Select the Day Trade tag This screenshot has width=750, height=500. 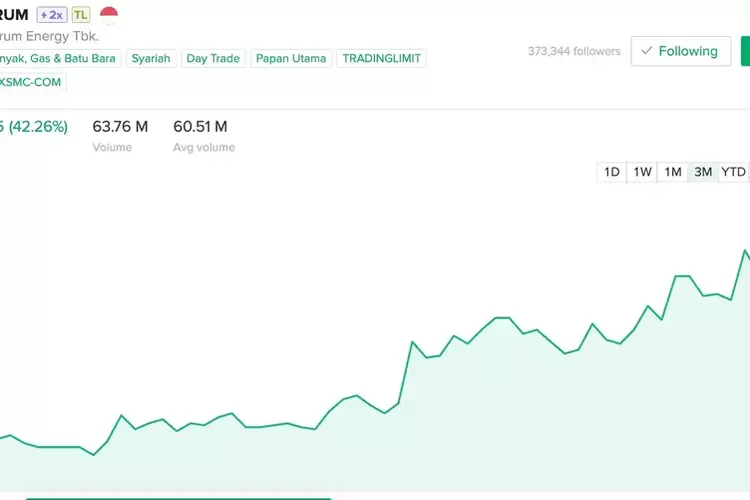coord(213,58)
